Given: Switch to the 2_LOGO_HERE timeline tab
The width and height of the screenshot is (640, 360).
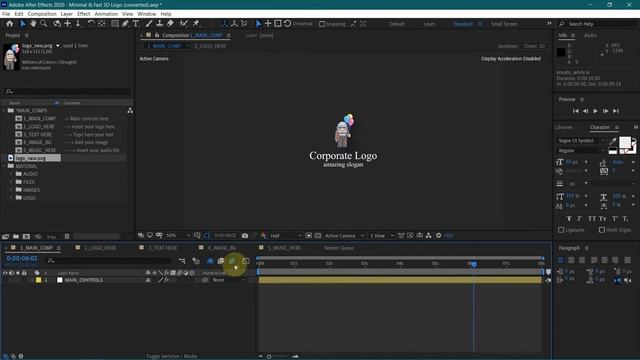Looking at the screenshot, I should [100, 248].
